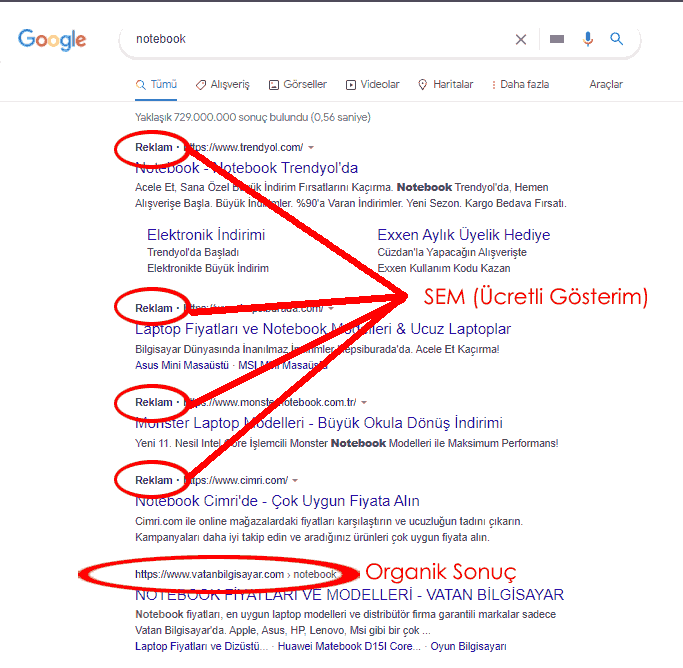Click the blue search magnifier icon
This screenshot has height=668, width=683.
click(616, 39)
